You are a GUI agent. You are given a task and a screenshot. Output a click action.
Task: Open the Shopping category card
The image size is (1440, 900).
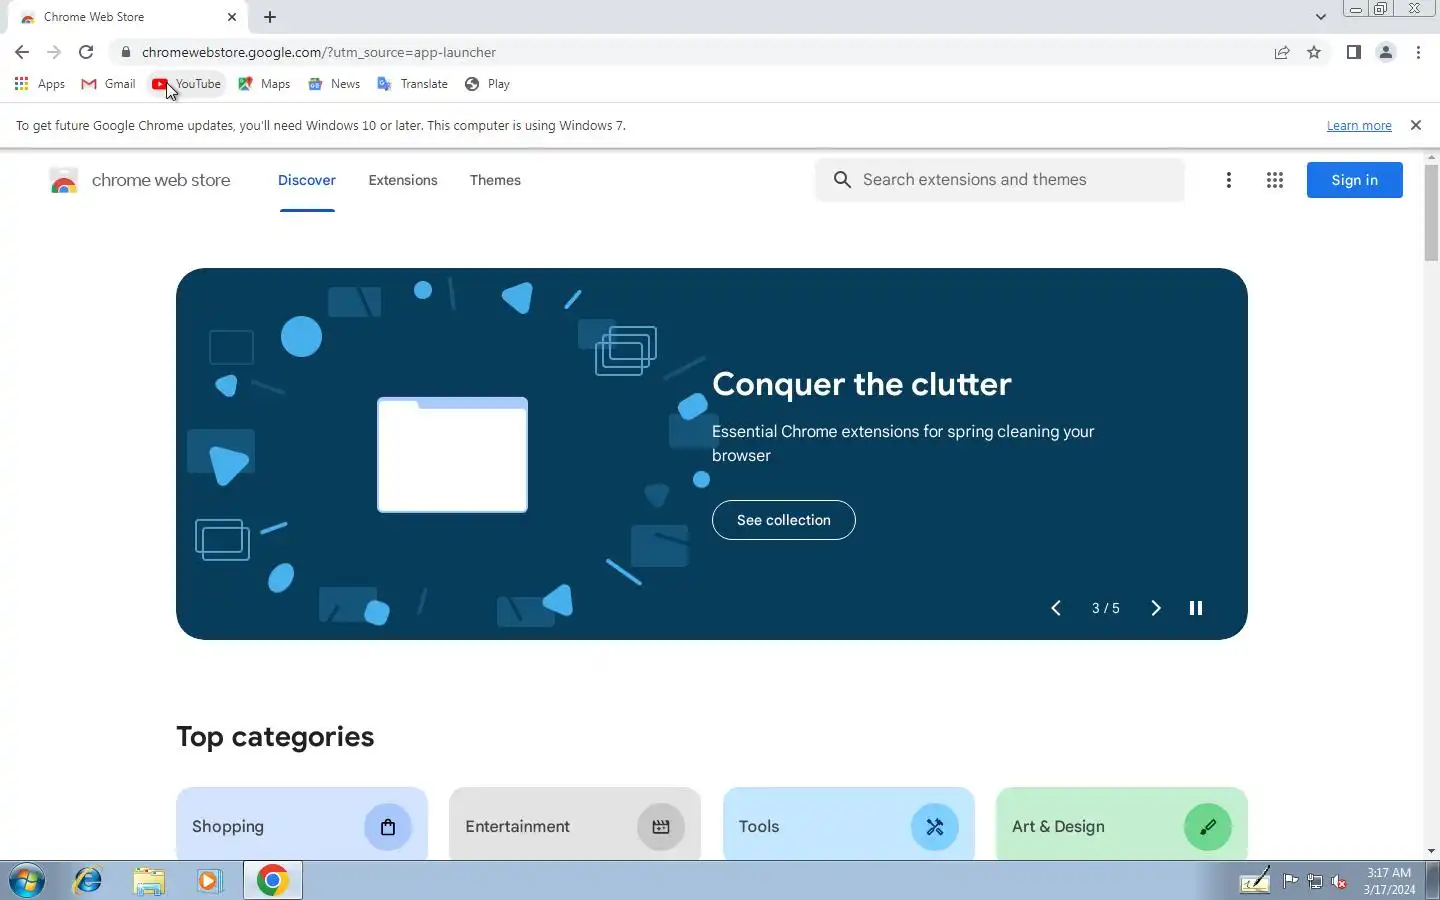pos(302,825)
